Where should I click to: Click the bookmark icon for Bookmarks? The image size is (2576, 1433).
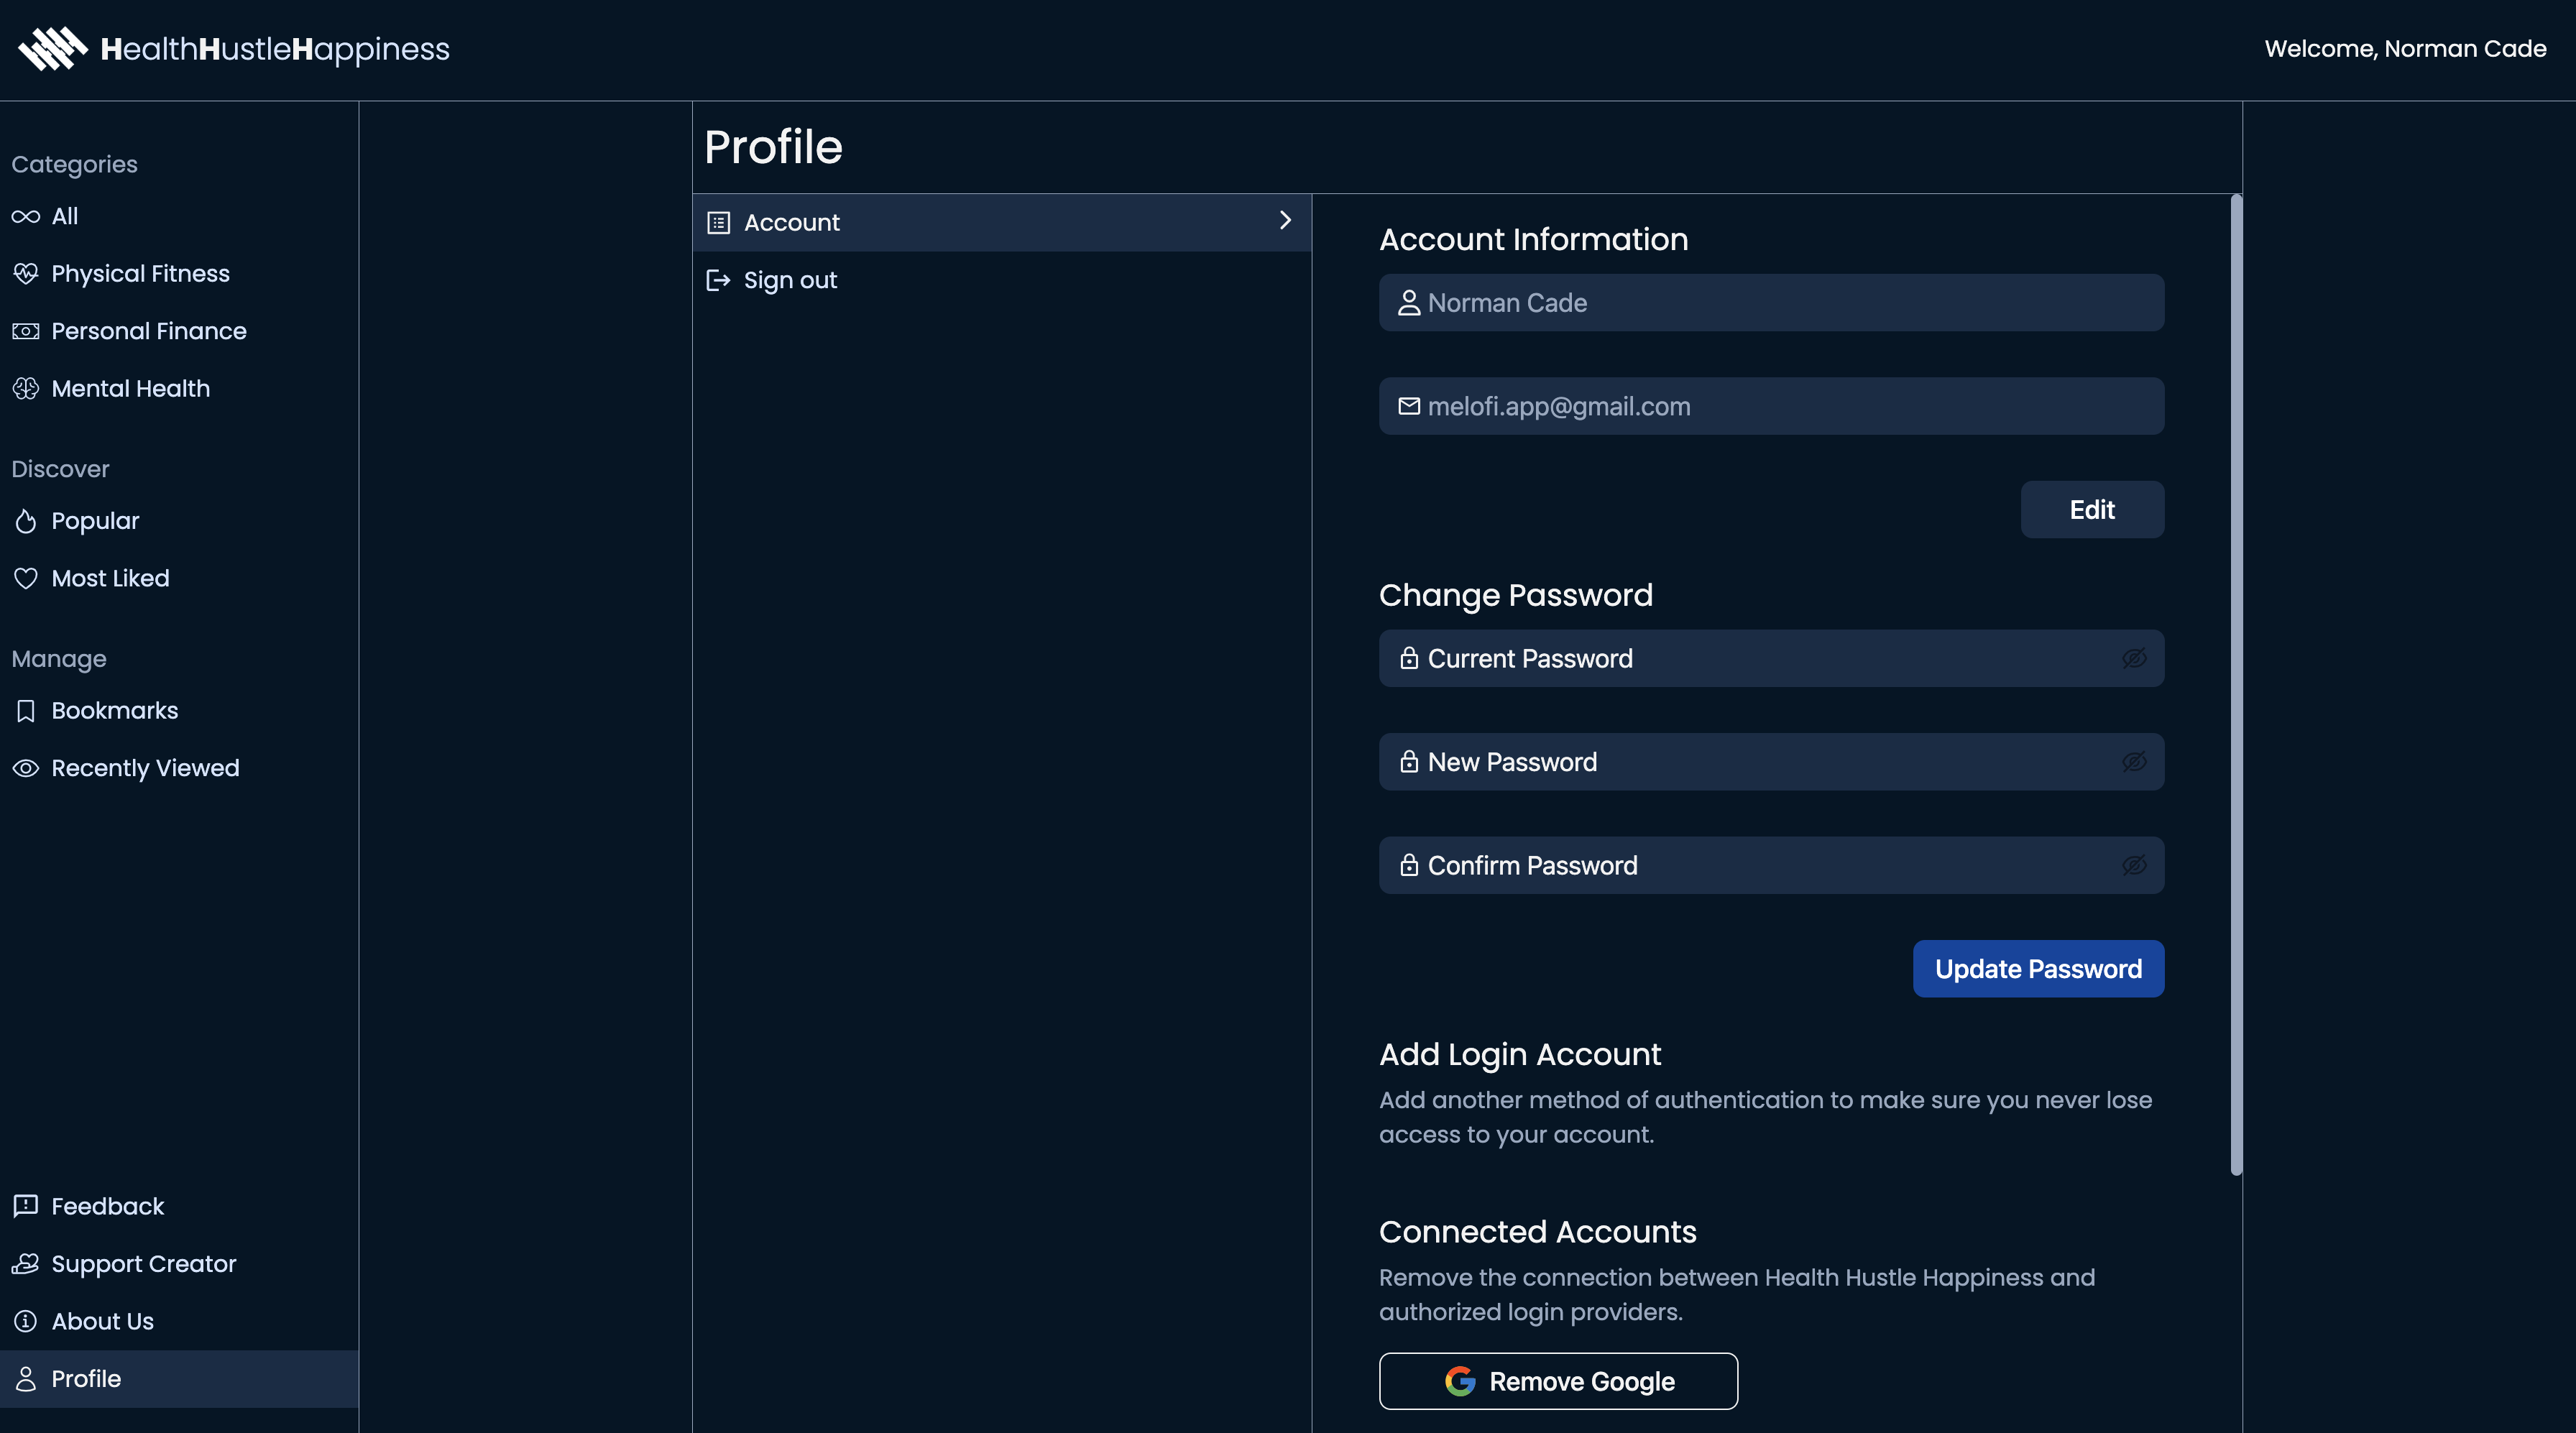[26, 711]
